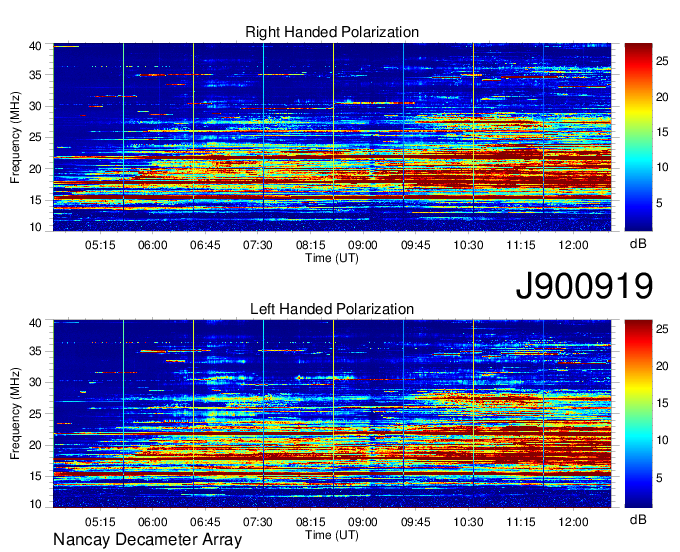This screenshot has width=680, height=552.
Task: Click the bottom plot's 'Frequency (MHz)' axis label
Action: [15, 414]
